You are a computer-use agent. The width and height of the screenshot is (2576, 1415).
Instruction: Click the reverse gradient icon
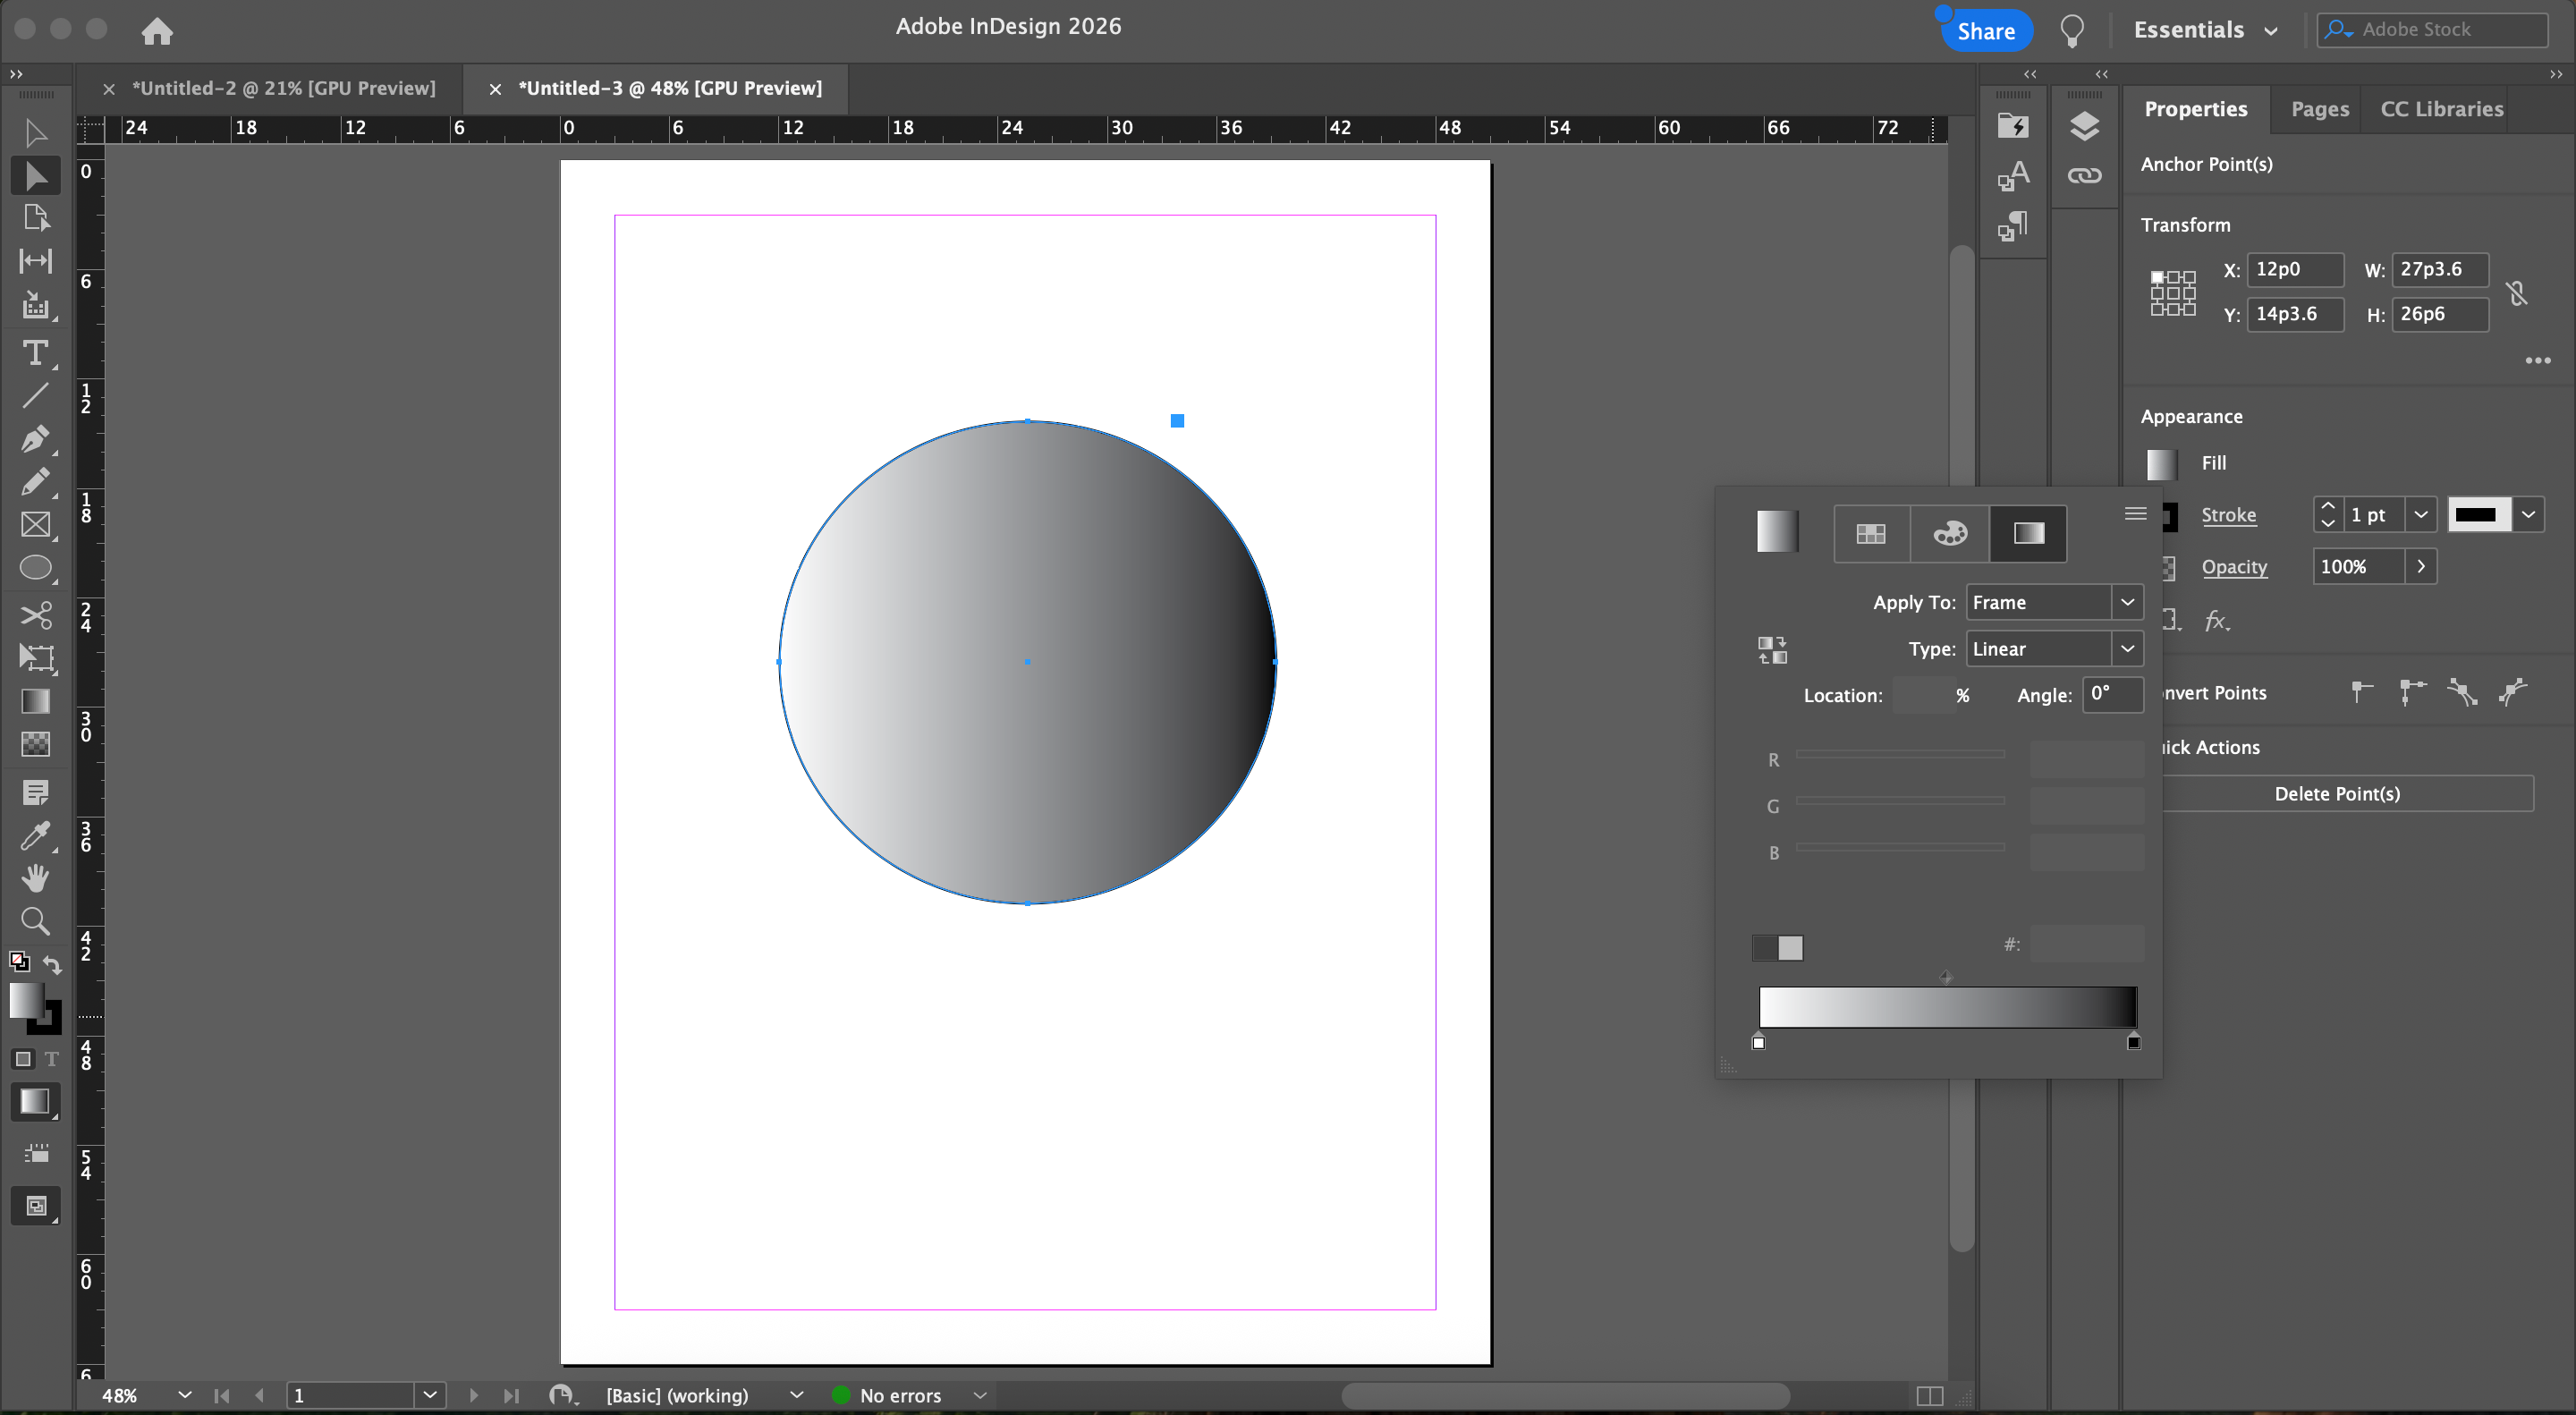pos(1772,650)
